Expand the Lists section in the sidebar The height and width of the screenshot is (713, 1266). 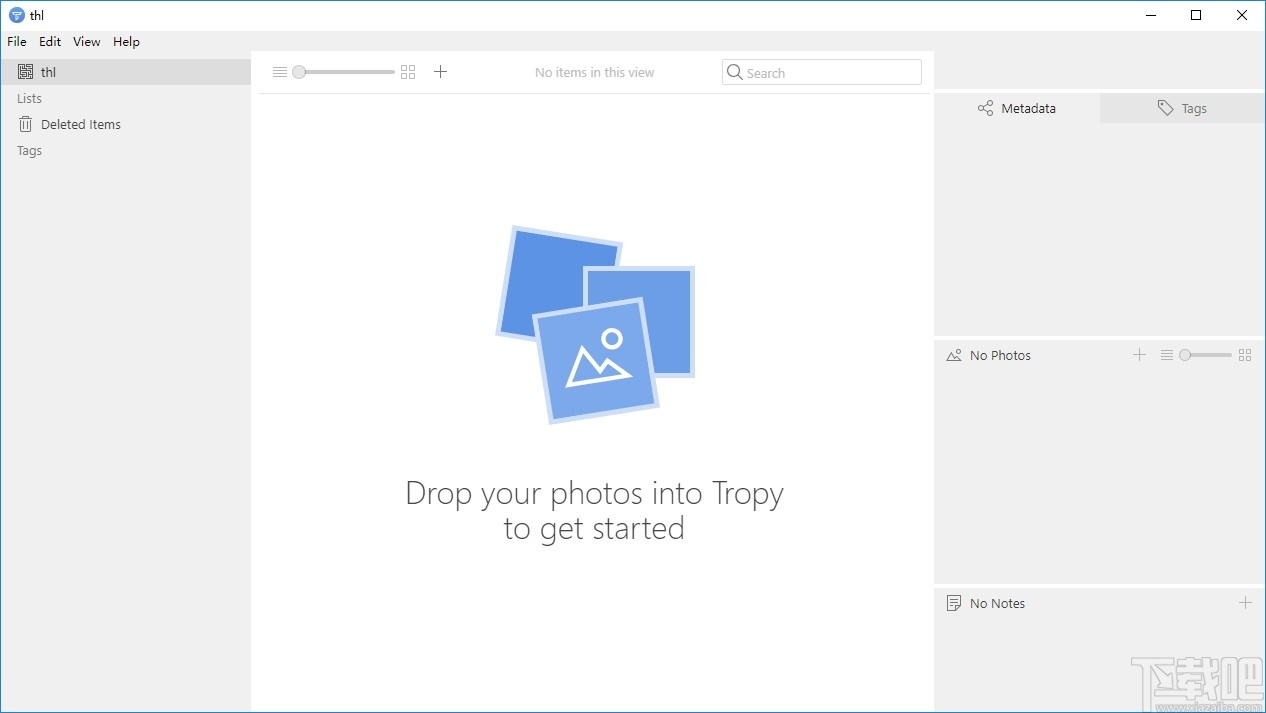pos(28,98)
